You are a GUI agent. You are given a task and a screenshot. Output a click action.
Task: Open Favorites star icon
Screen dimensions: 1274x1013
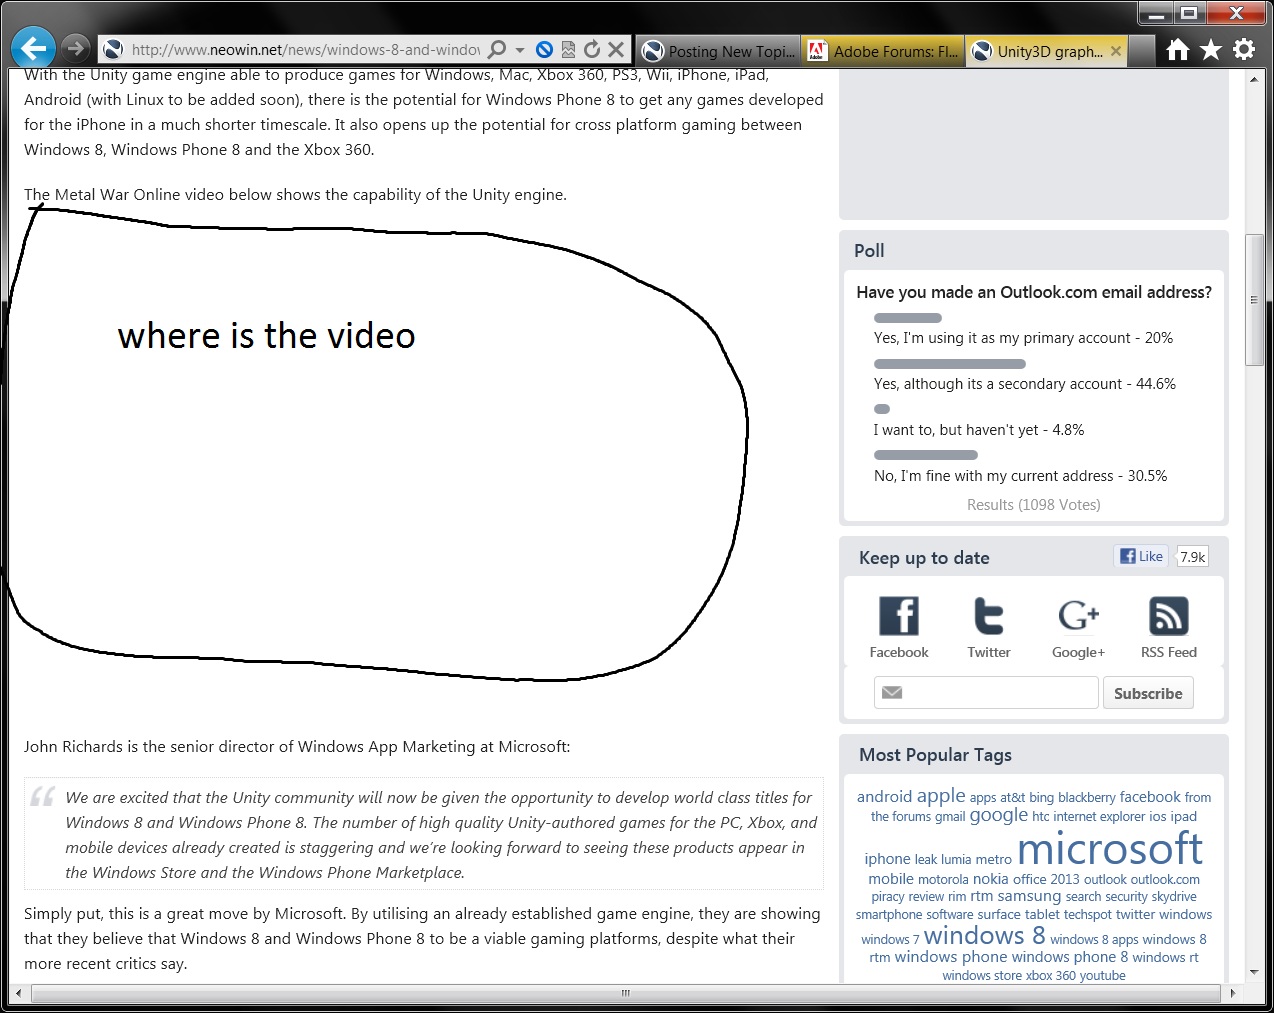tap(1211, 49)
